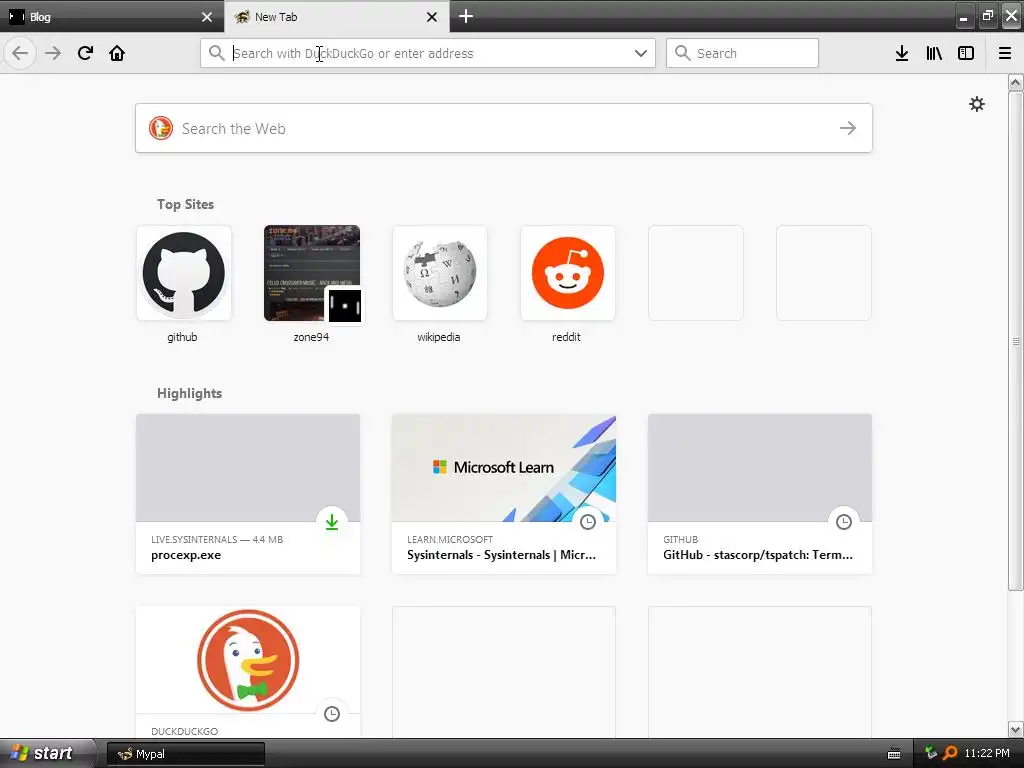Click the orange magnifier tray icon
The width and height of the screenshot is (1024, 768).
950,753
